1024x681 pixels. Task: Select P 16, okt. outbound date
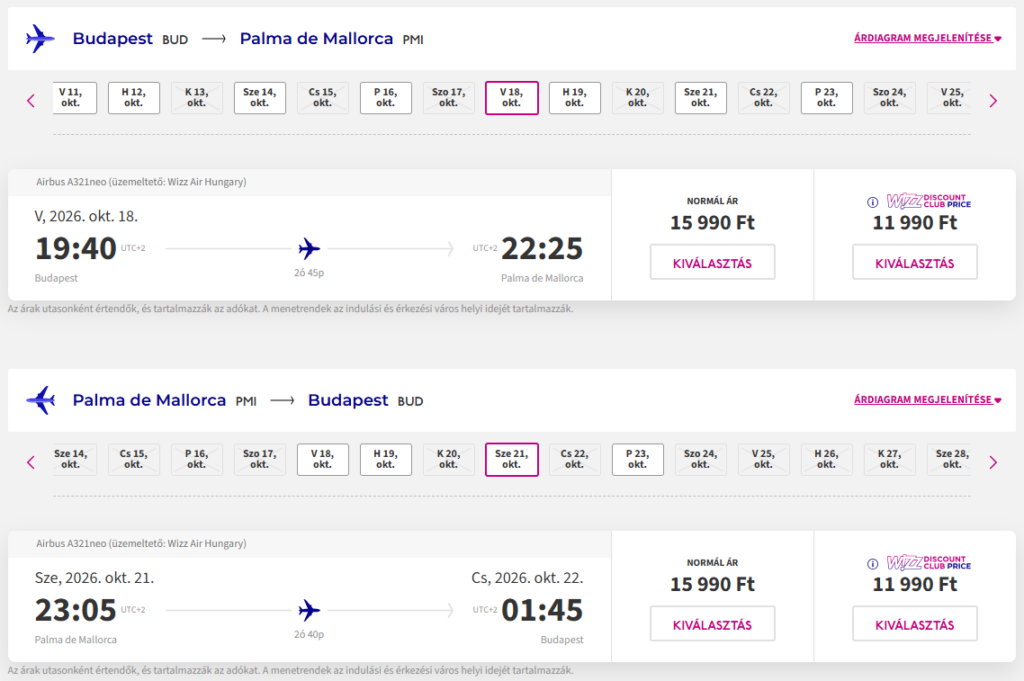pos(385,98)
